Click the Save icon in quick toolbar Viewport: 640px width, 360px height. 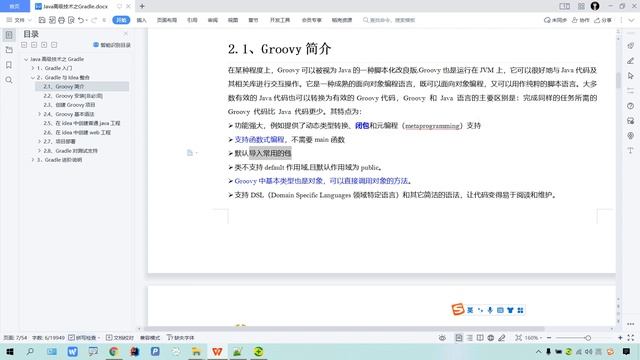tap(42, 20)
